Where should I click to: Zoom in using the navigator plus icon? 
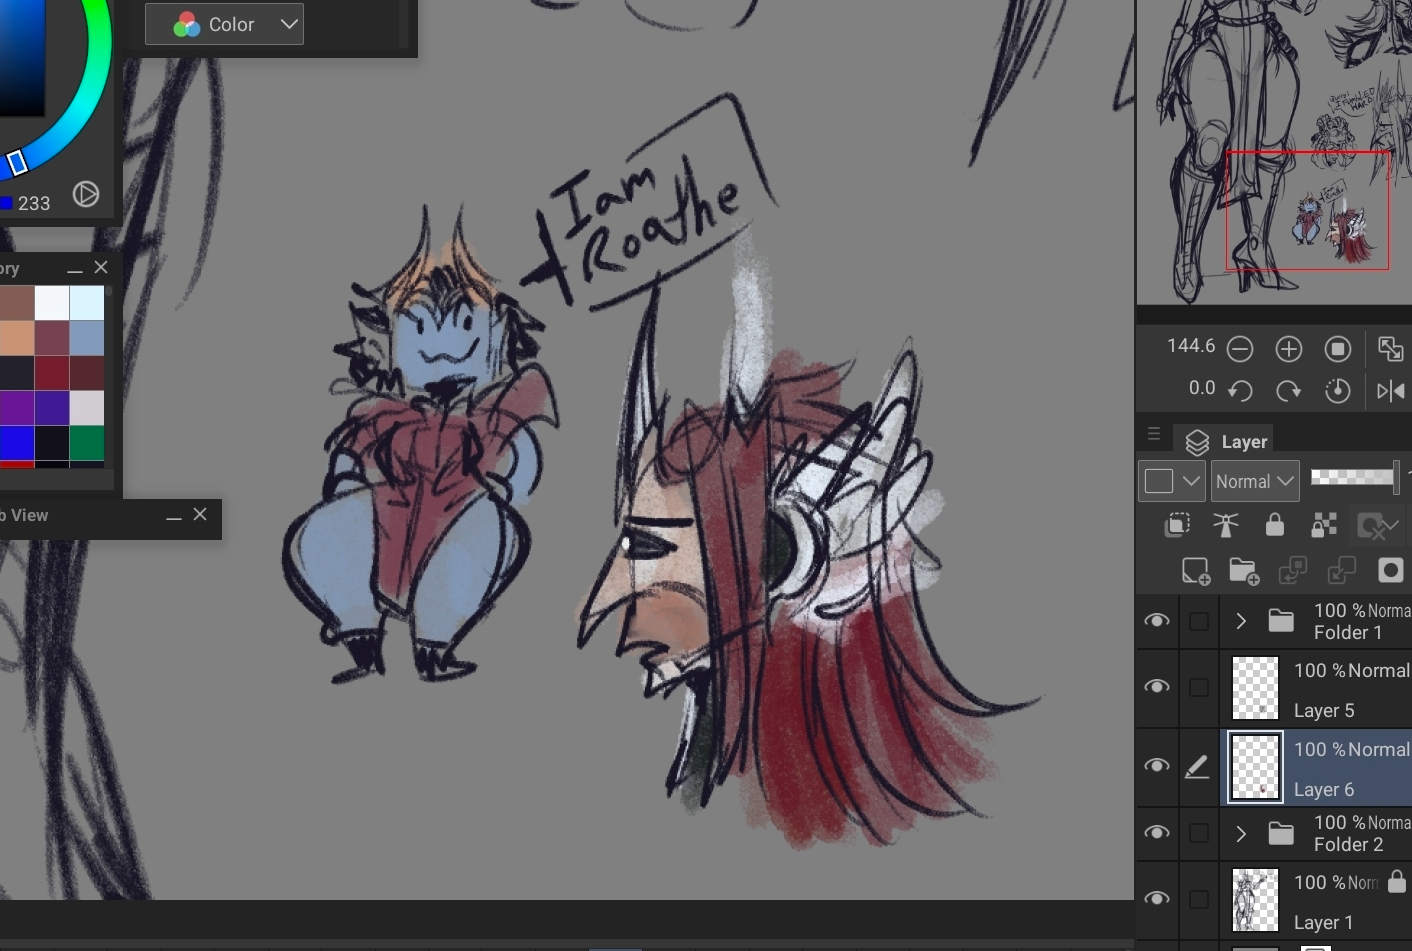click(x=1289, y=349)
